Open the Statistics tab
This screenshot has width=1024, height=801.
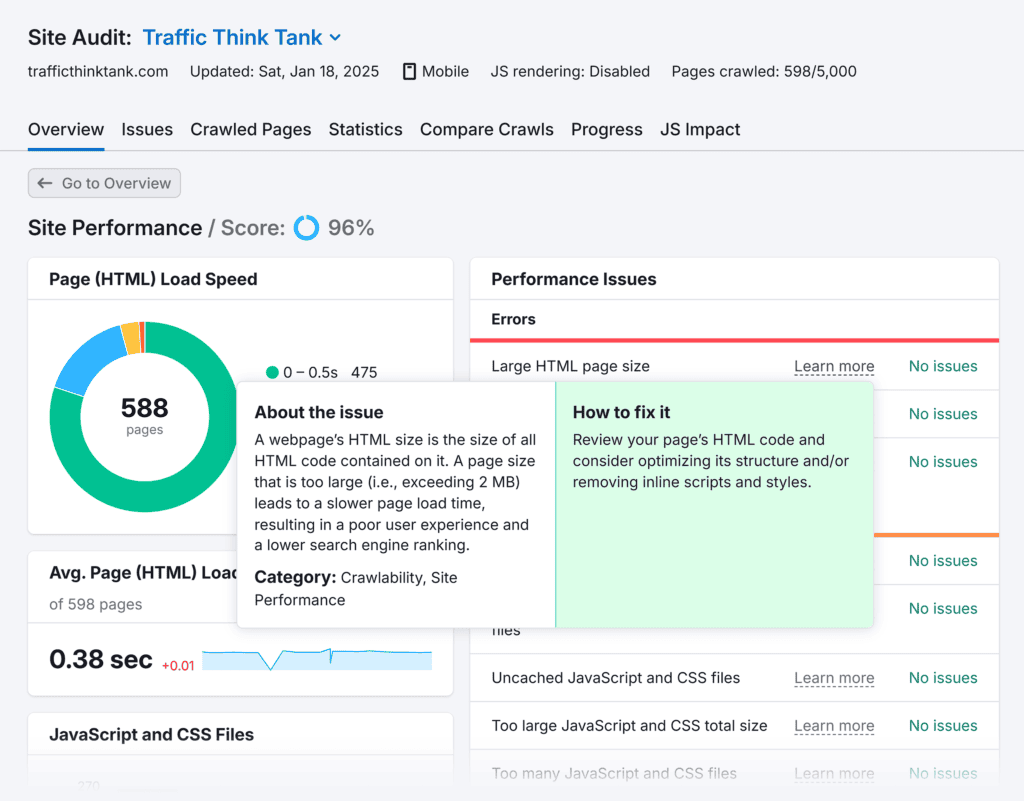click(365, 129)
